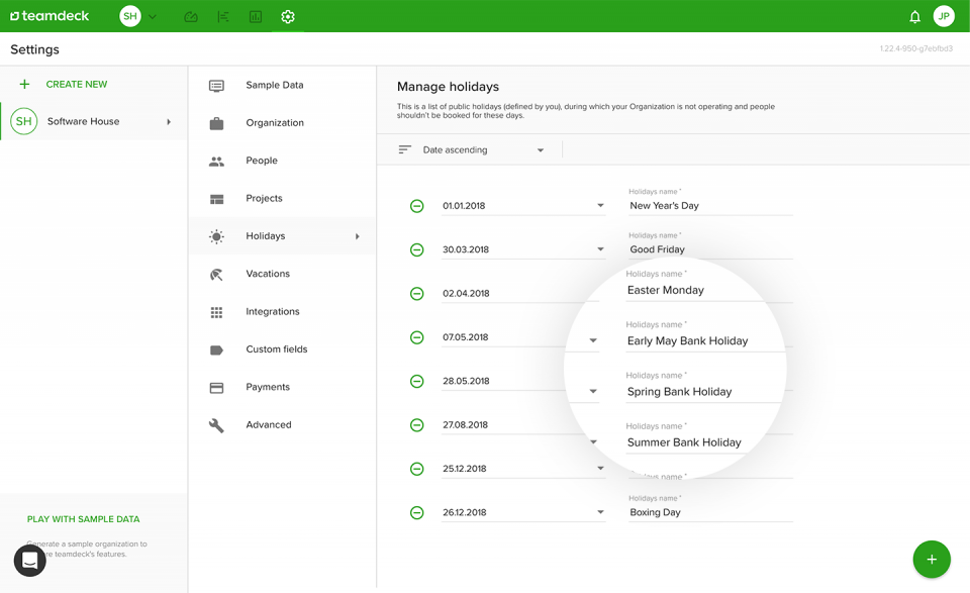Open the JP user avatar
970x593 pixels.
tap(943, 17)
